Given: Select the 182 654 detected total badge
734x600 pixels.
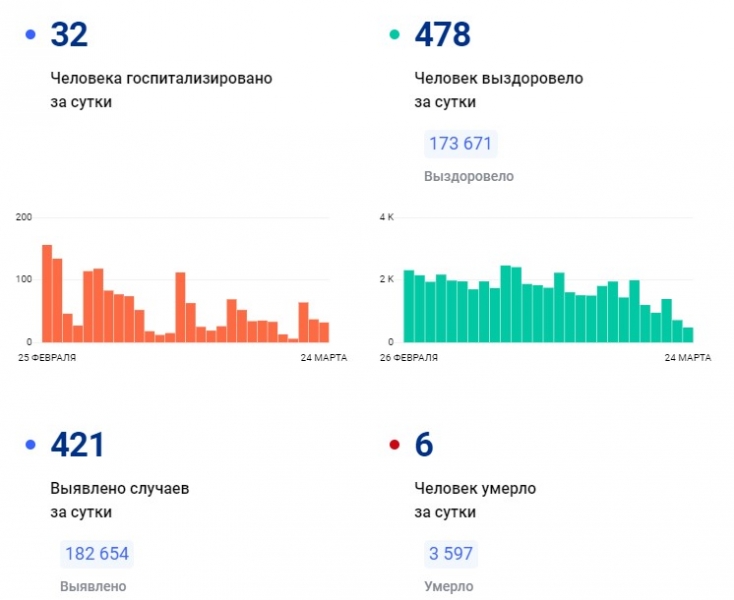Looking at the screenshot, I should 97,554.
